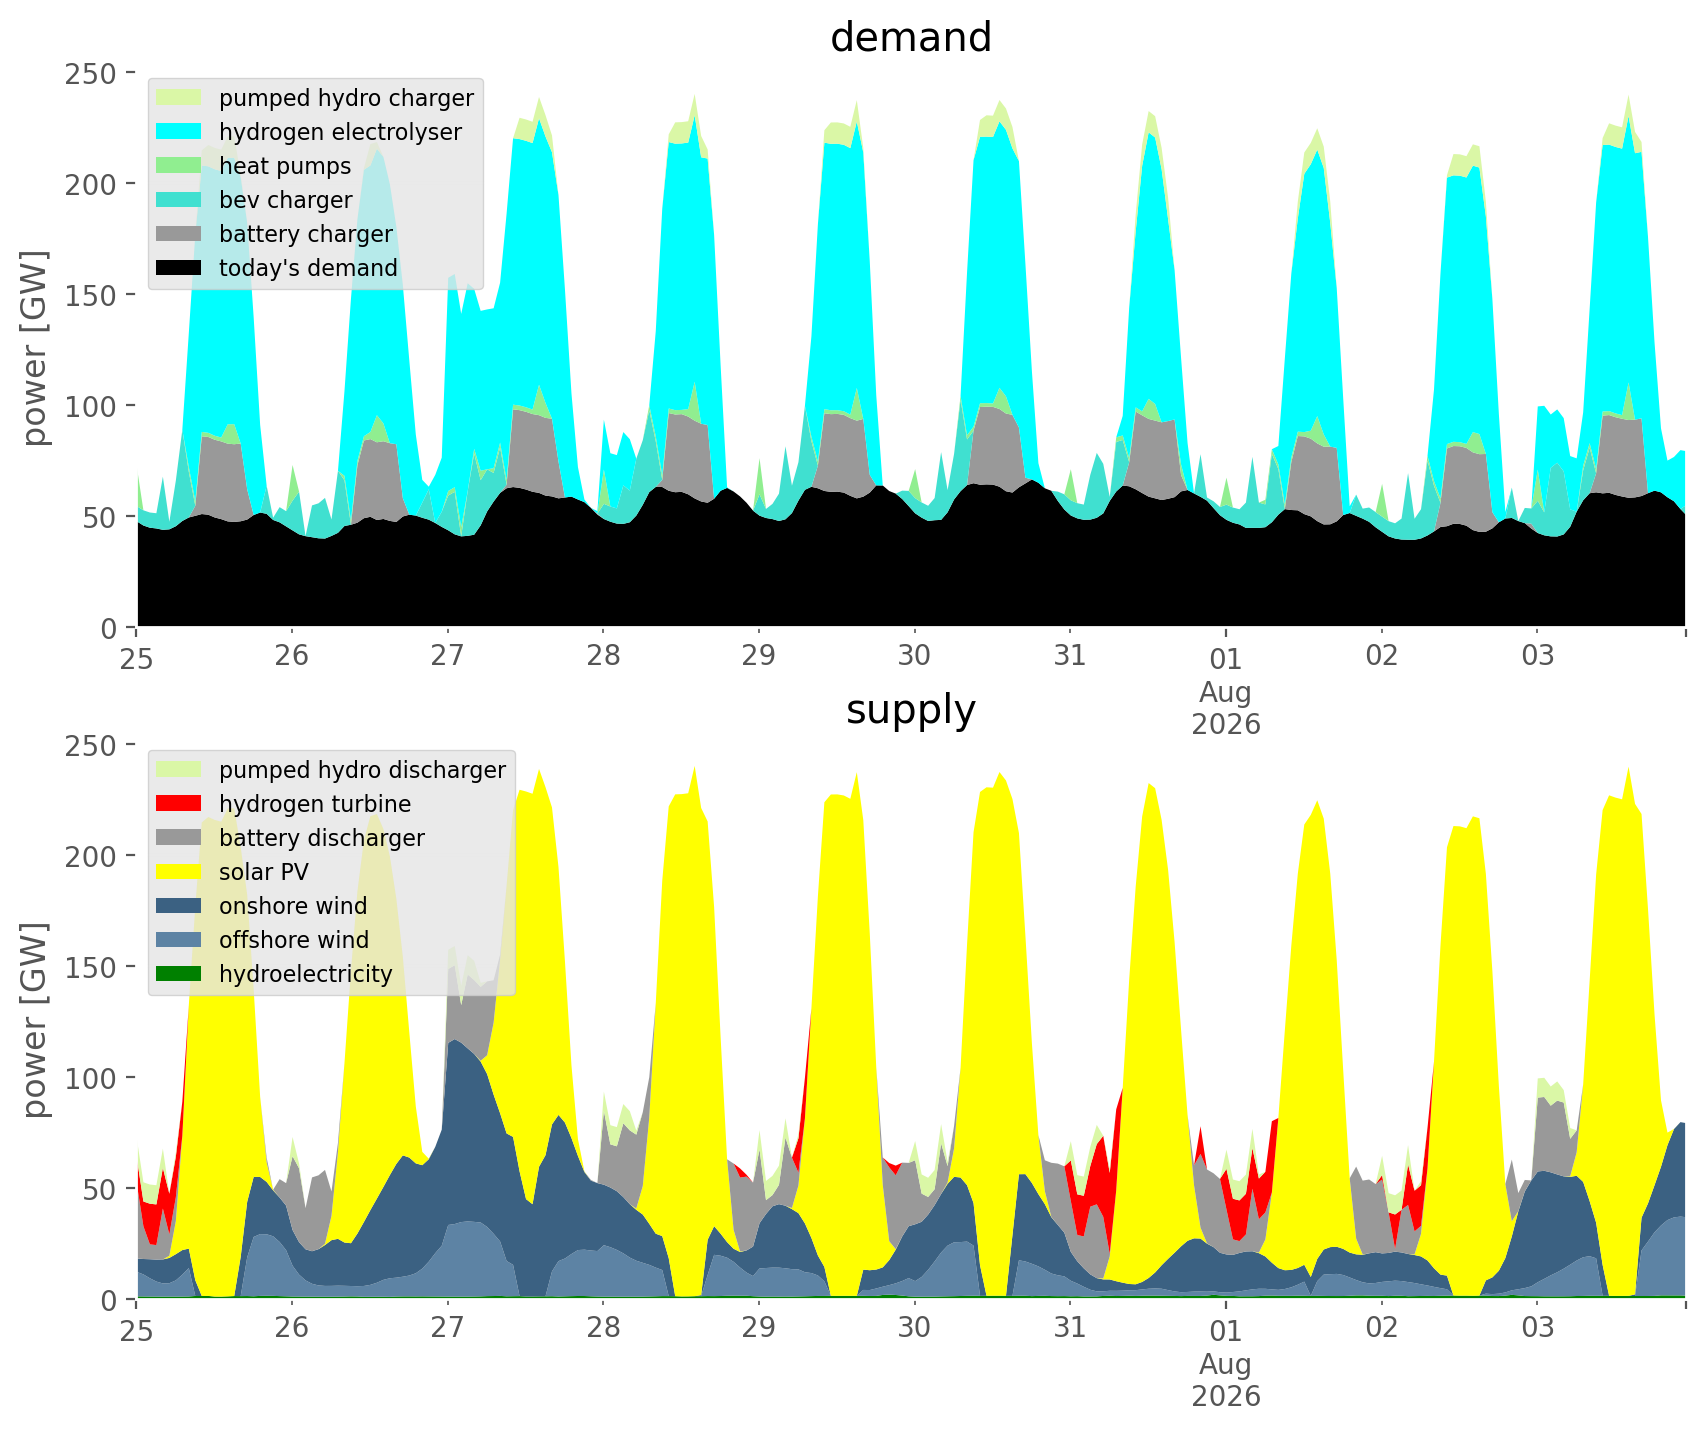
Task: Click the 200 y-axis tick on demand chart
Action: 93,185
